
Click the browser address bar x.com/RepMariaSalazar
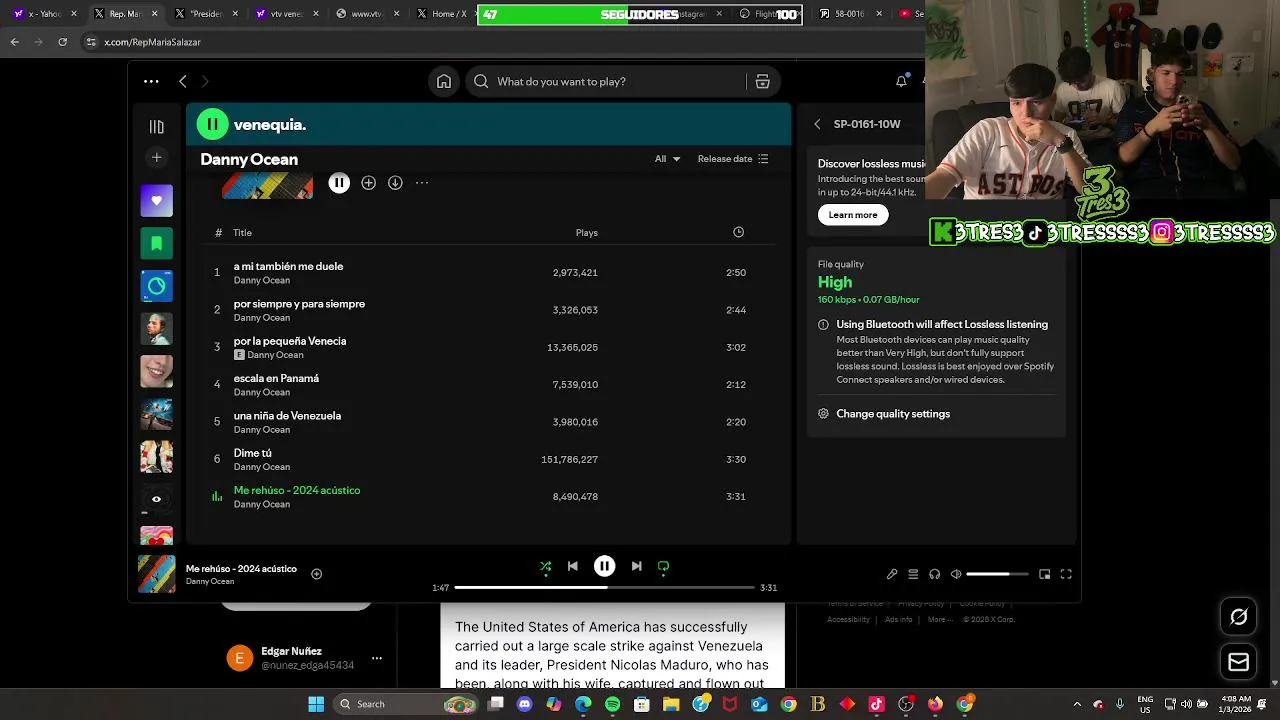click(153, 42)
